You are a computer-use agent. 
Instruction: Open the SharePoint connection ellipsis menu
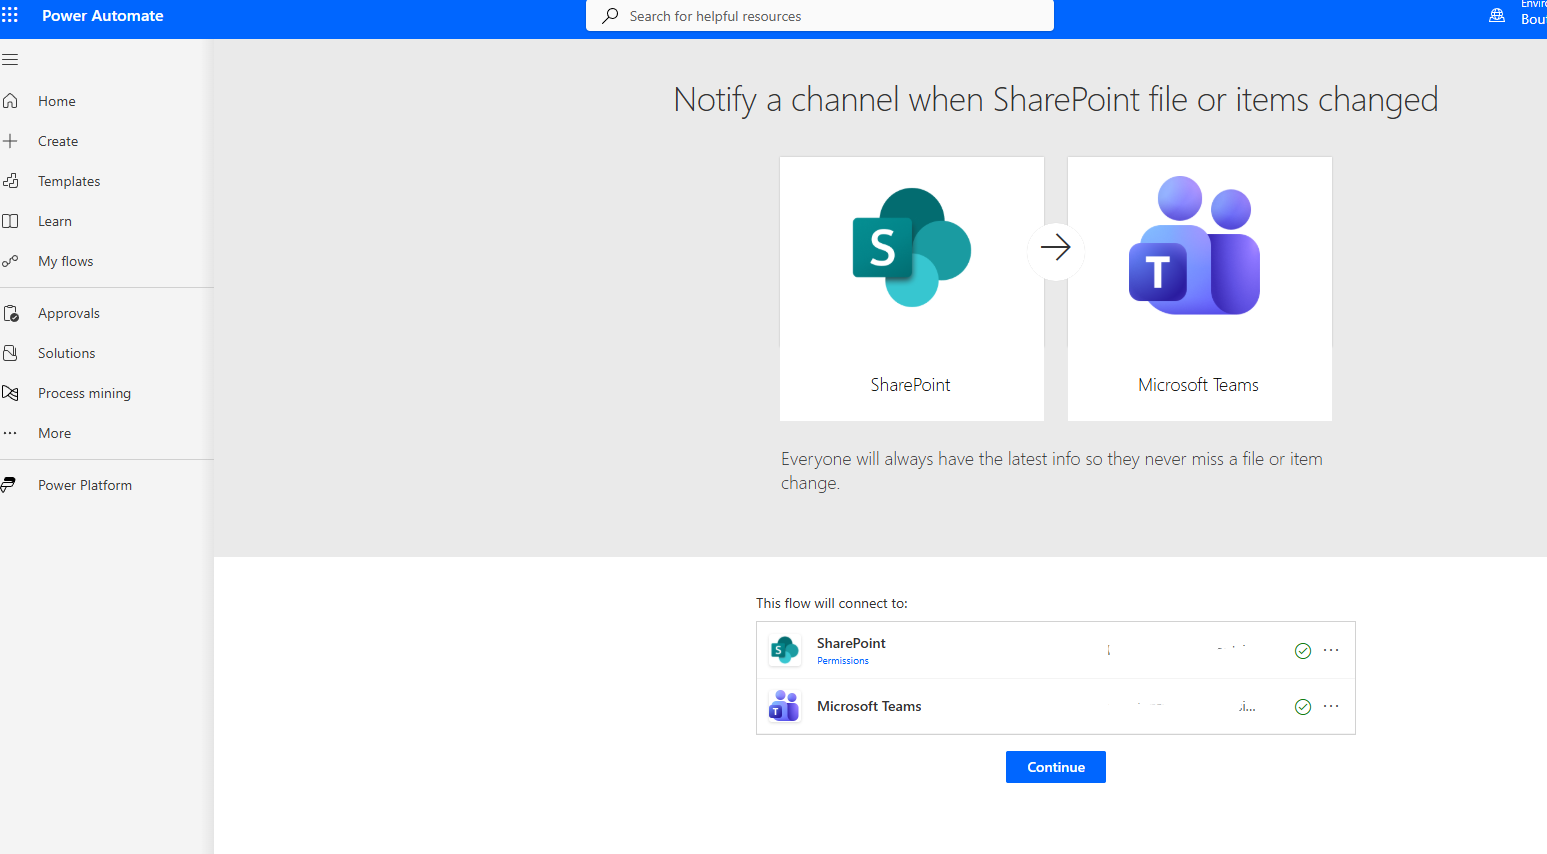click(1331, 650)
